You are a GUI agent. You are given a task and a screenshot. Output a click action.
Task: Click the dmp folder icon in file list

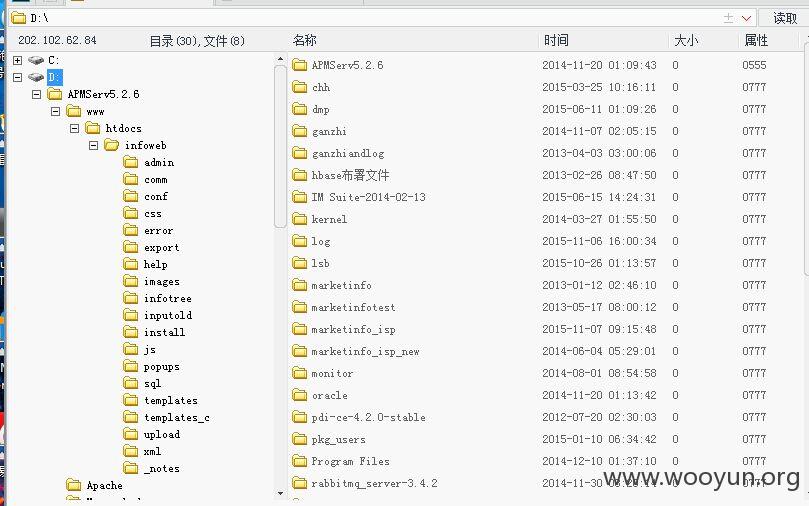(299, 109)
